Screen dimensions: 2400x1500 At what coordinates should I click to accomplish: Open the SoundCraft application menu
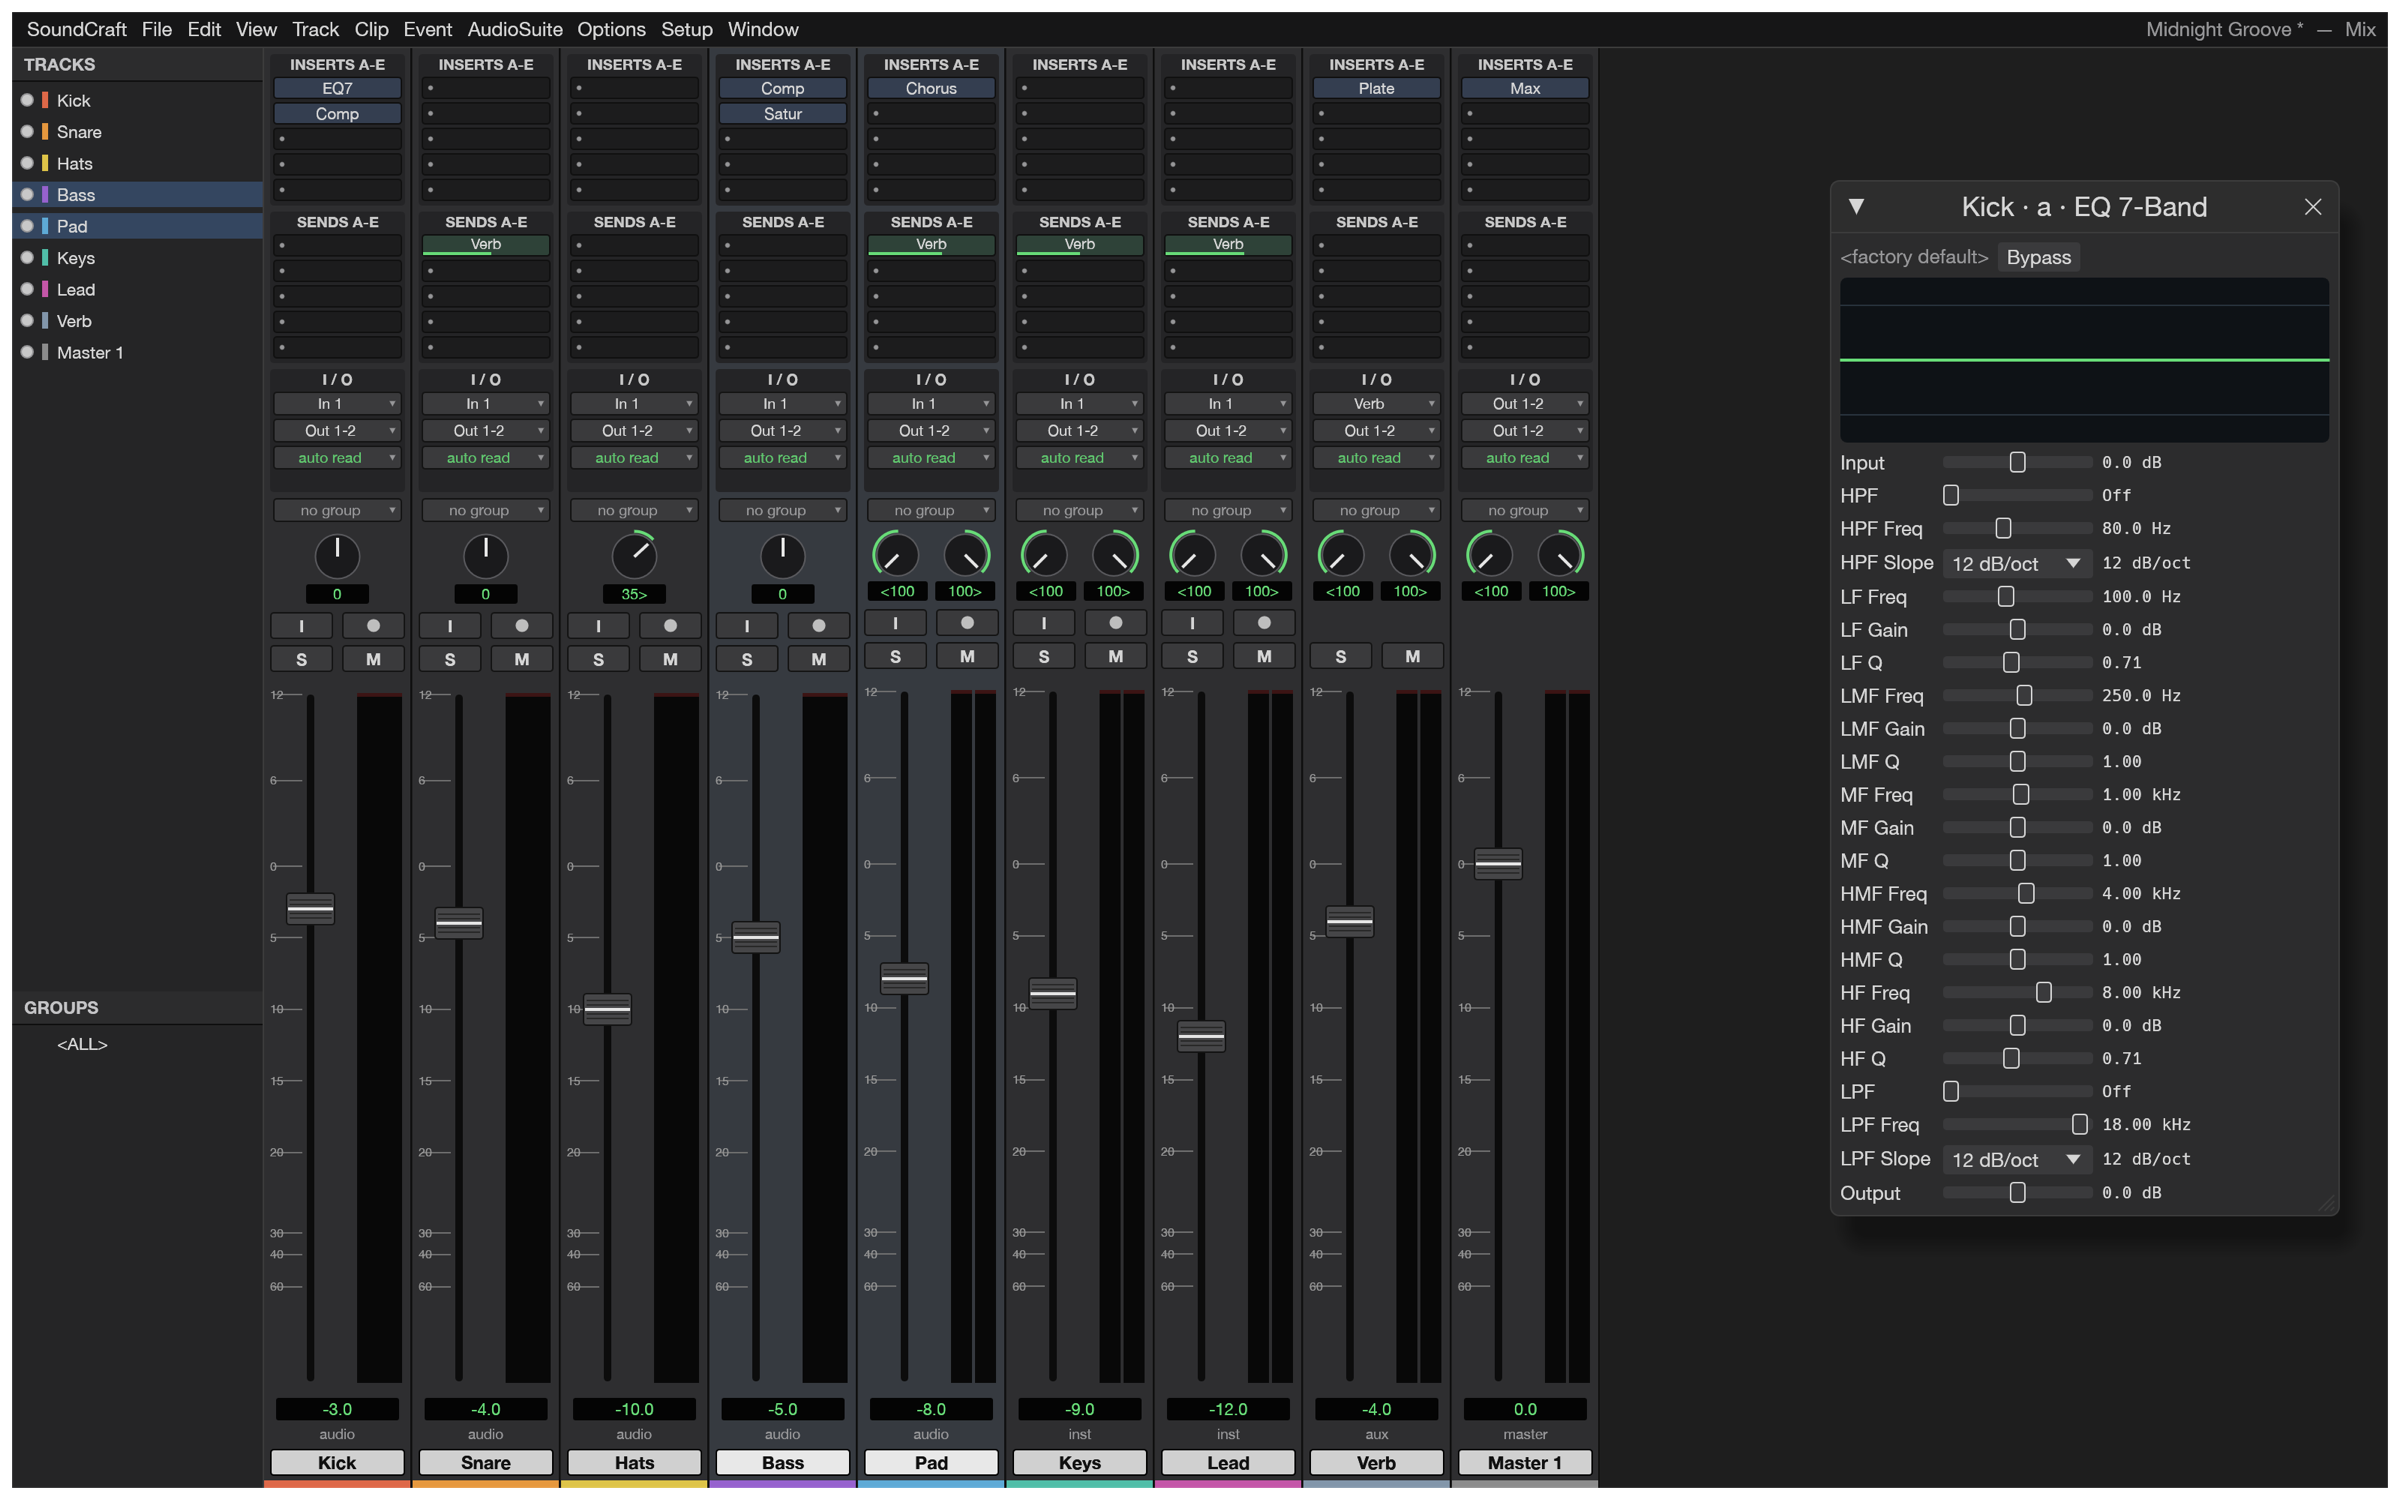tap(77, 30)
